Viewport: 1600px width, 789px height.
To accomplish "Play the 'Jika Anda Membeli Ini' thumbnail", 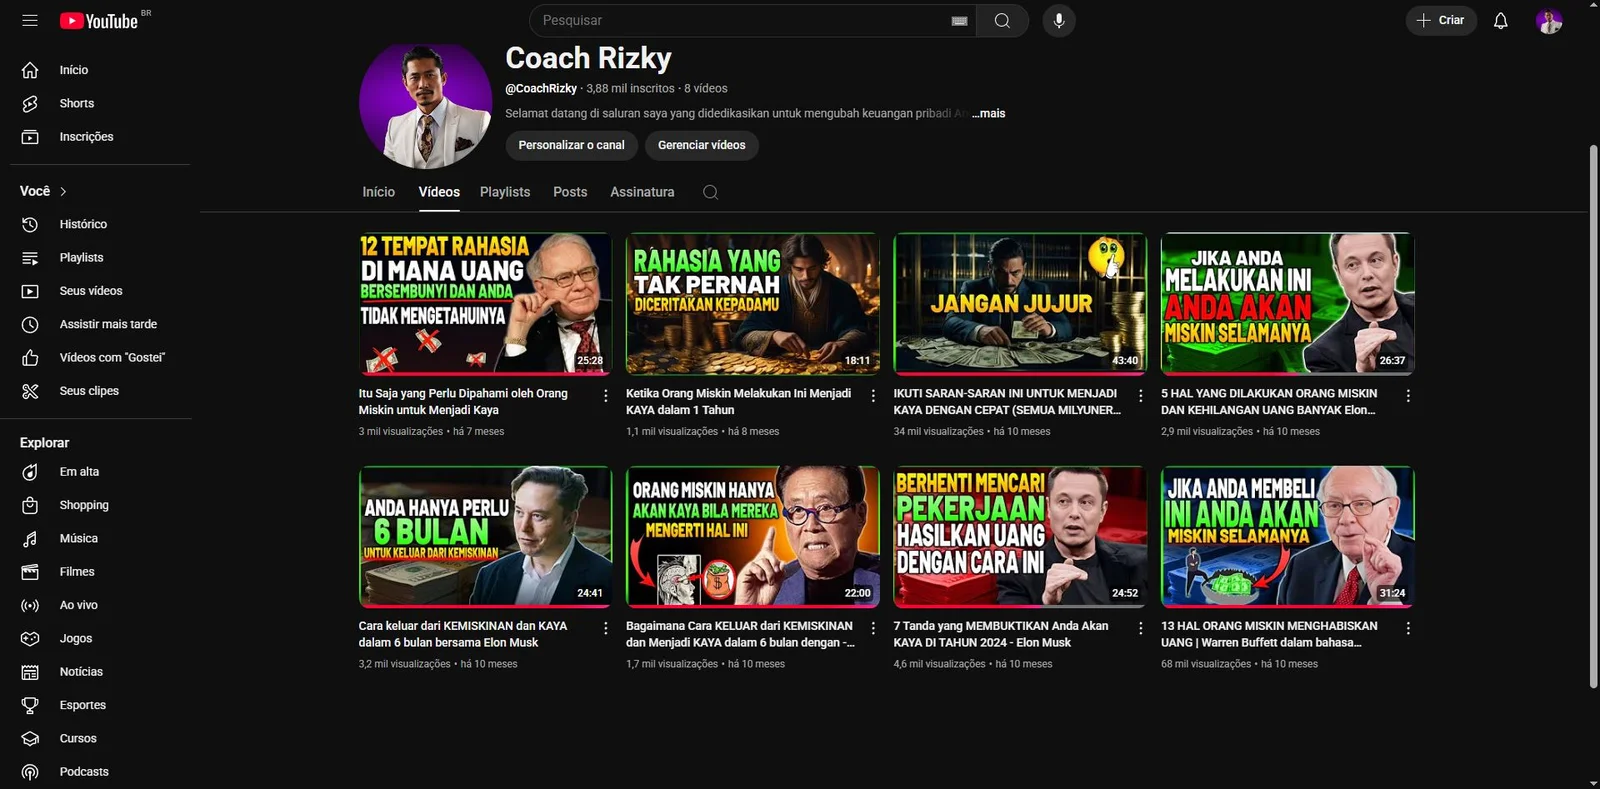I will 1287,536.
